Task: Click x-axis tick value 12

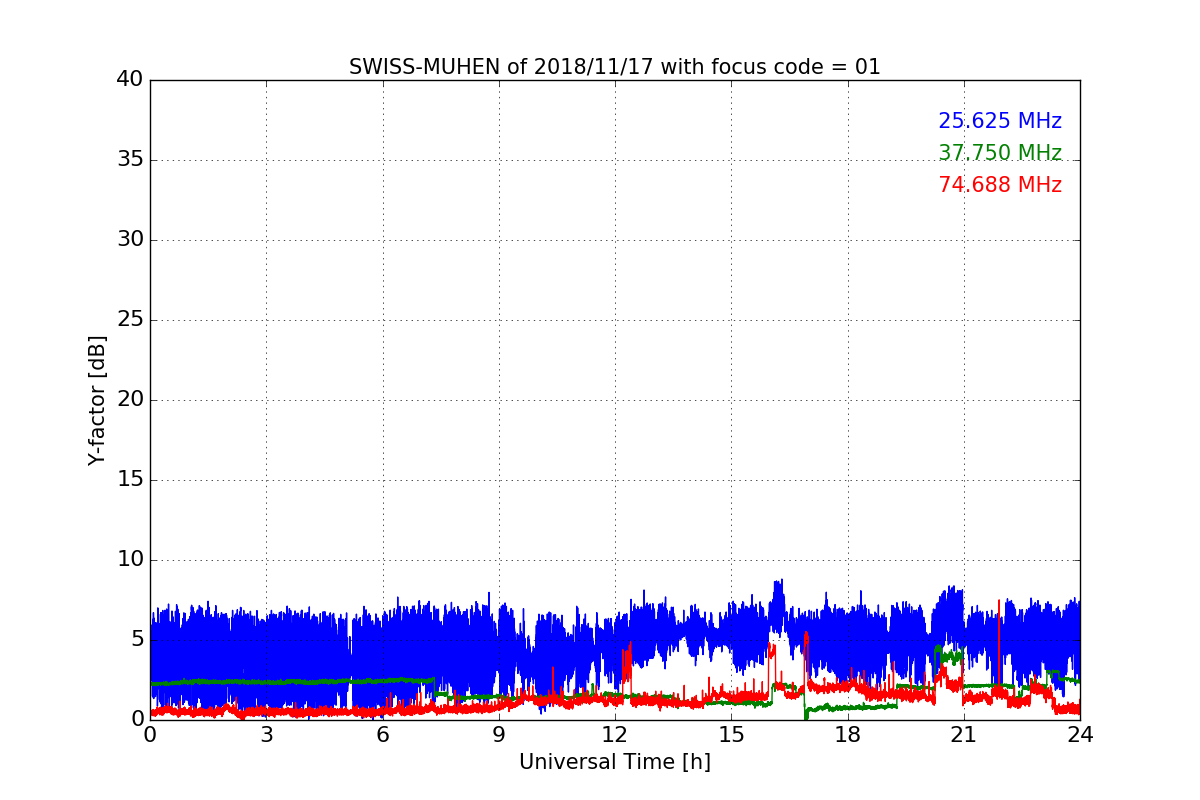Action: [615, 735]
